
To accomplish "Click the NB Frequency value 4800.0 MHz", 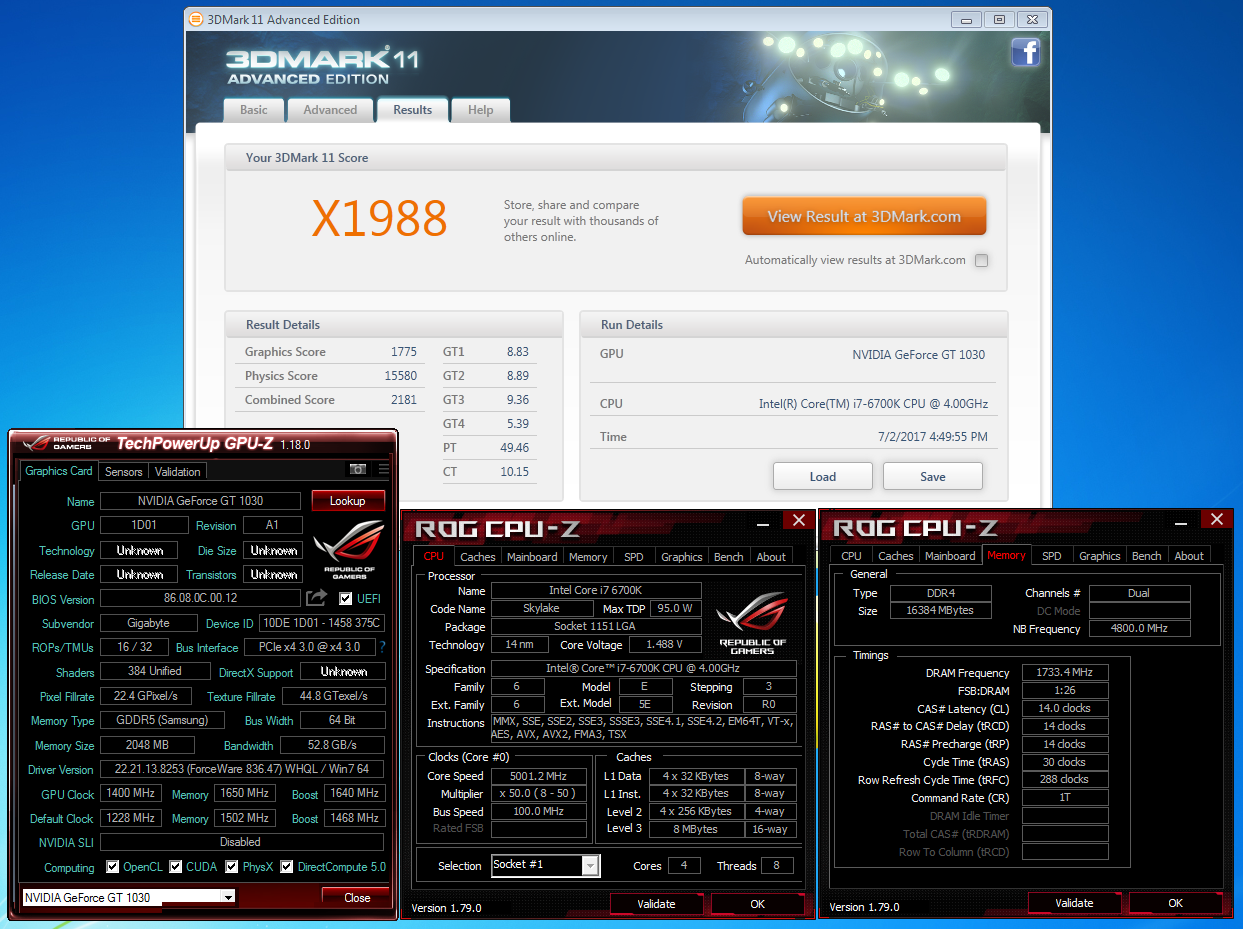I will 1140,629.
